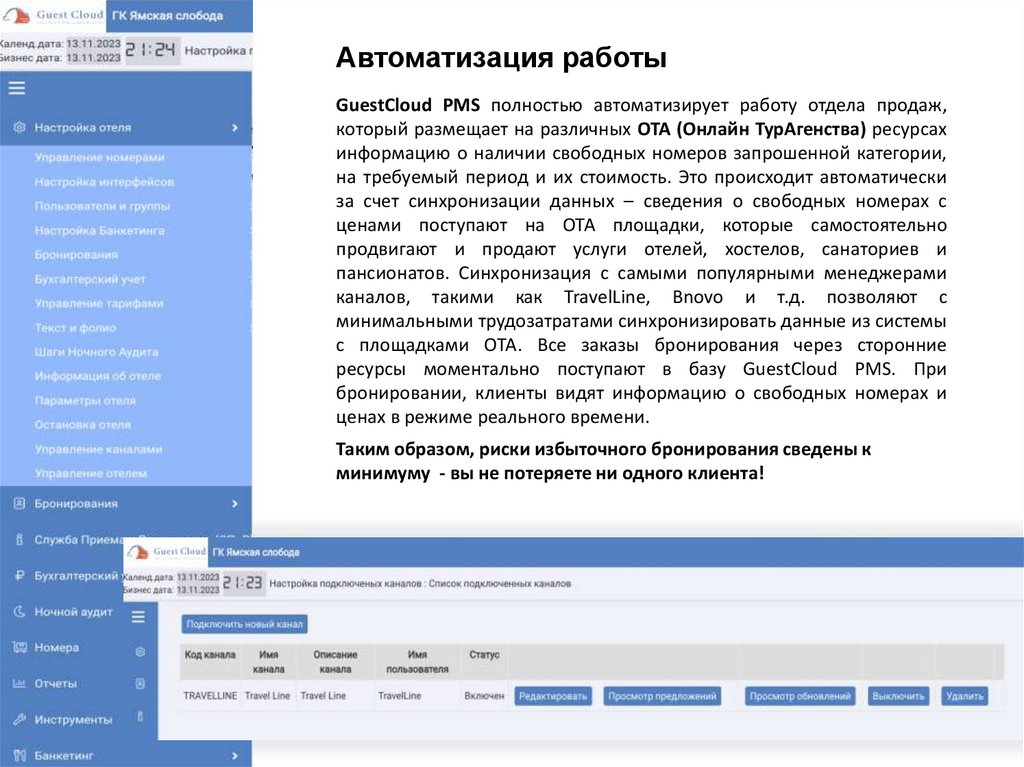Image resolution: width=1024 pixels, height=767 pixels.
Task: Click the Бронирования section icon
Action: 20,504
